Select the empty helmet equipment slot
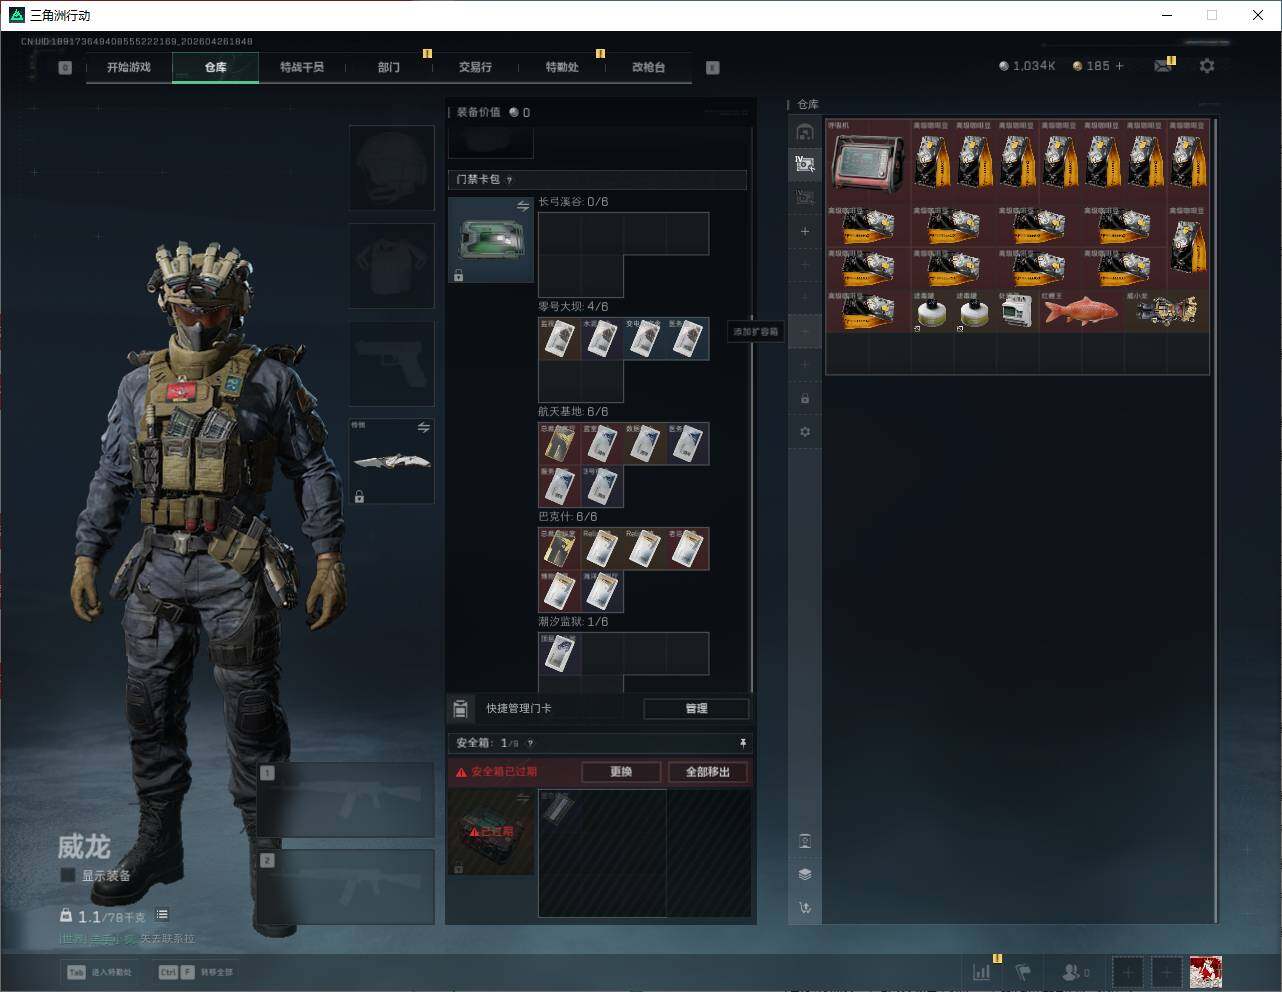Viewport: 1282px width, 992px height. [391, 167]
